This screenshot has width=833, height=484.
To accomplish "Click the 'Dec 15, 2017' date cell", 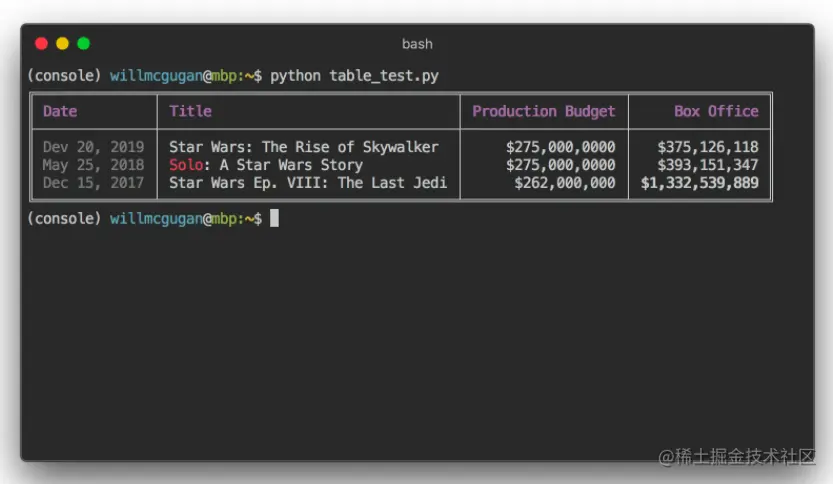I will coord(94,183).
